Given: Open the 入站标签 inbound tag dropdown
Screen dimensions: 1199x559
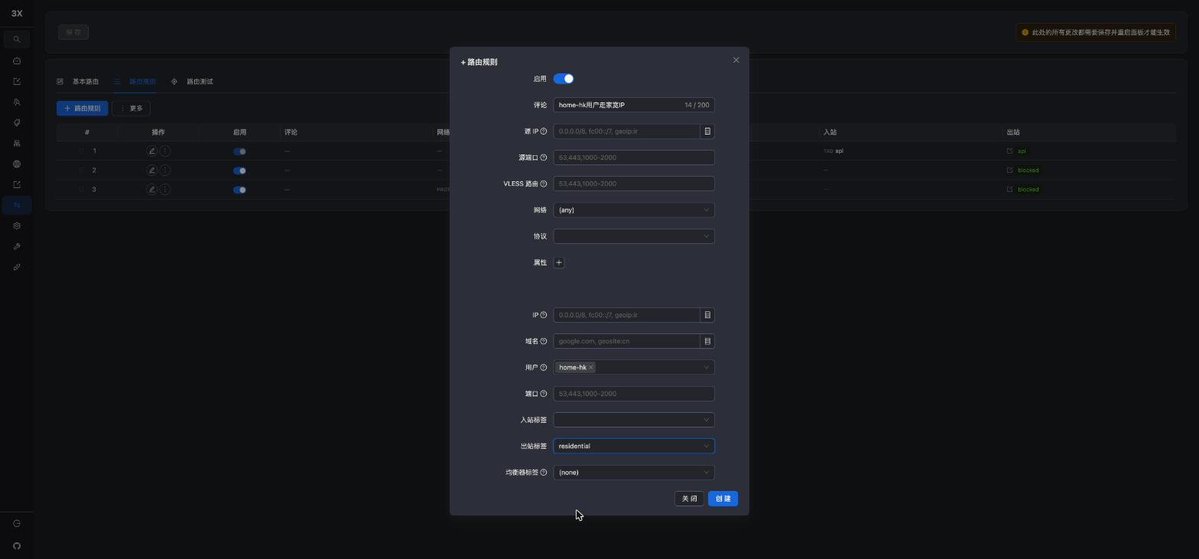Looking at the screenshot, I should click(634, 420).
